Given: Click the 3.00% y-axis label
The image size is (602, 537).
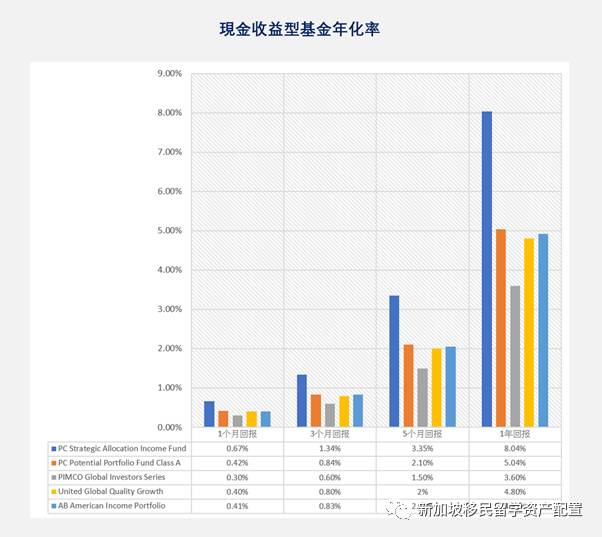Looking at the screenshot, I should (169, 309).
